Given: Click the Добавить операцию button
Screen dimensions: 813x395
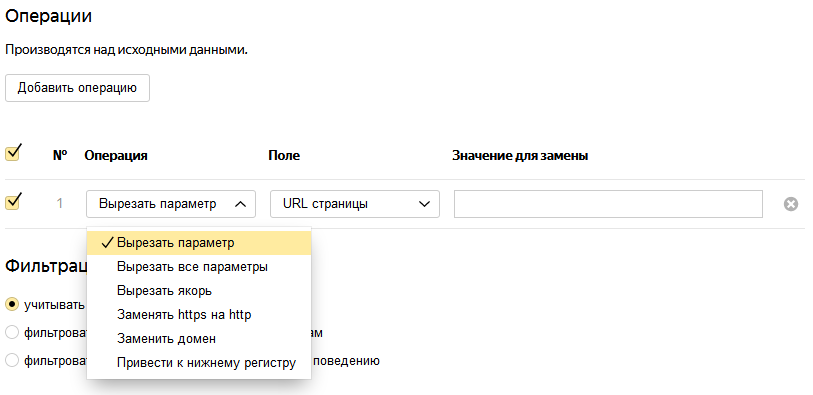Looking at the screenshot, I should (x=77, y=88).
